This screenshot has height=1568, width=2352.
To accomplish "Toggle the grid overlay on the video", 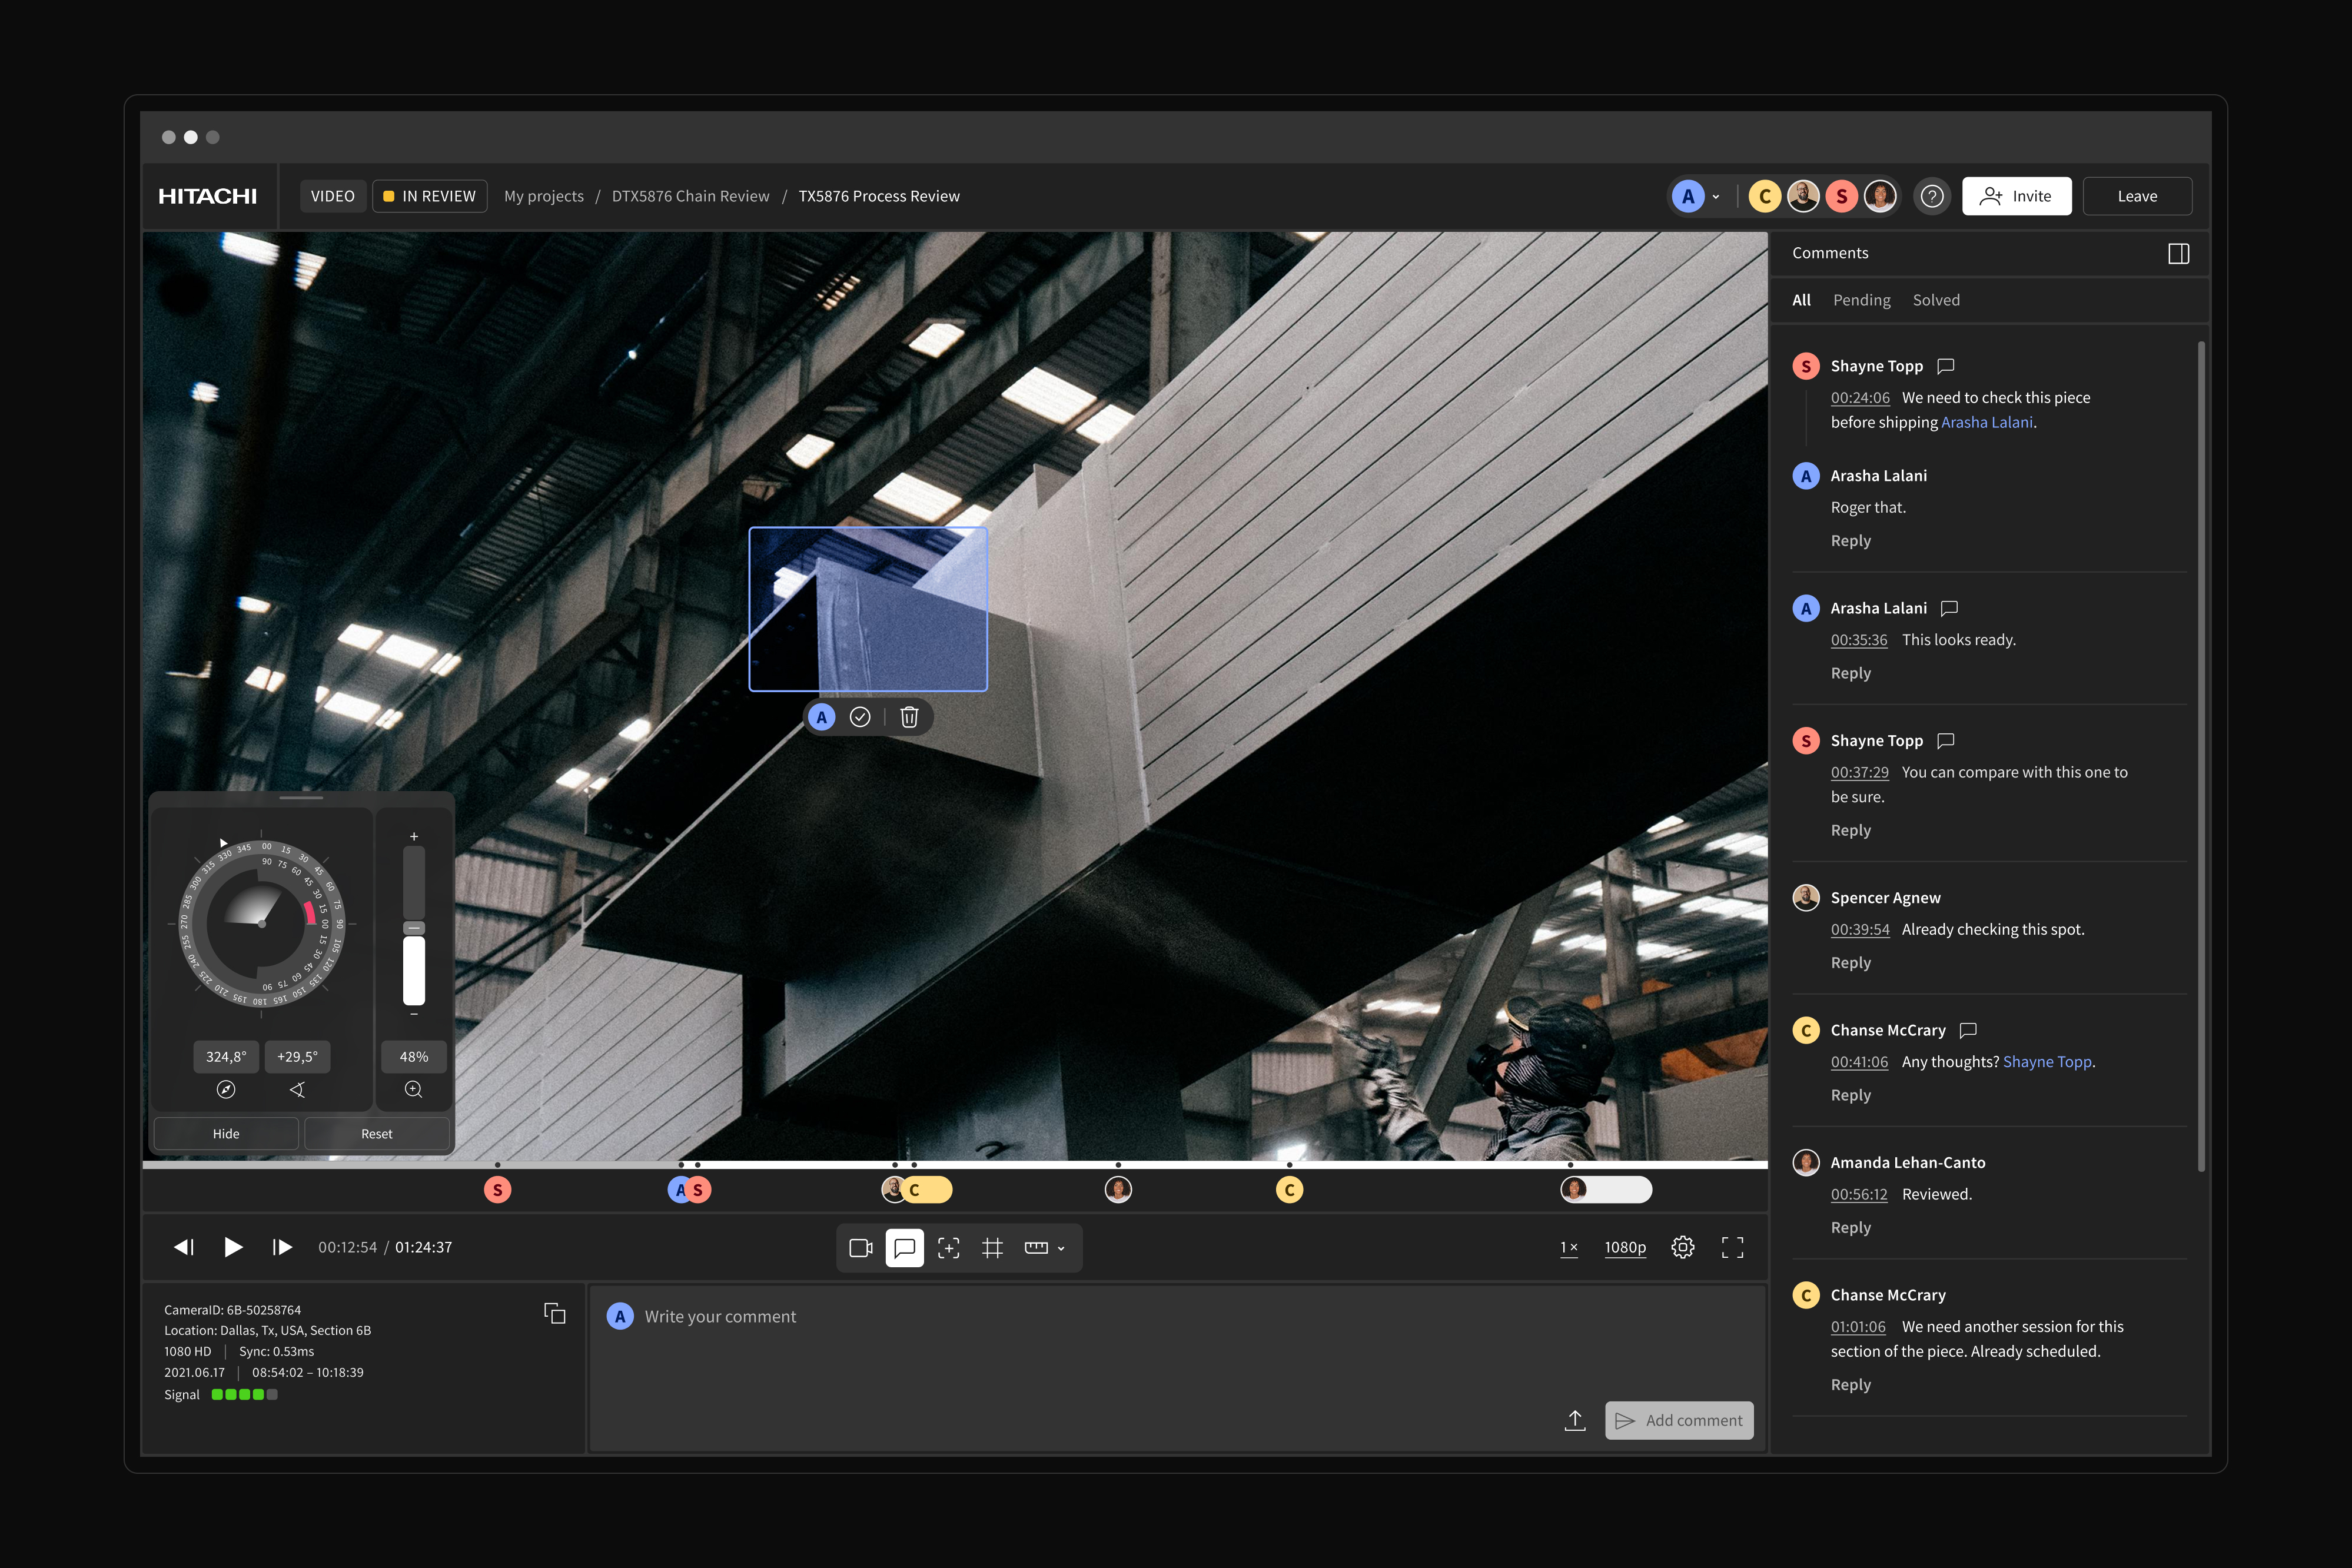I will pos(992,1247).
